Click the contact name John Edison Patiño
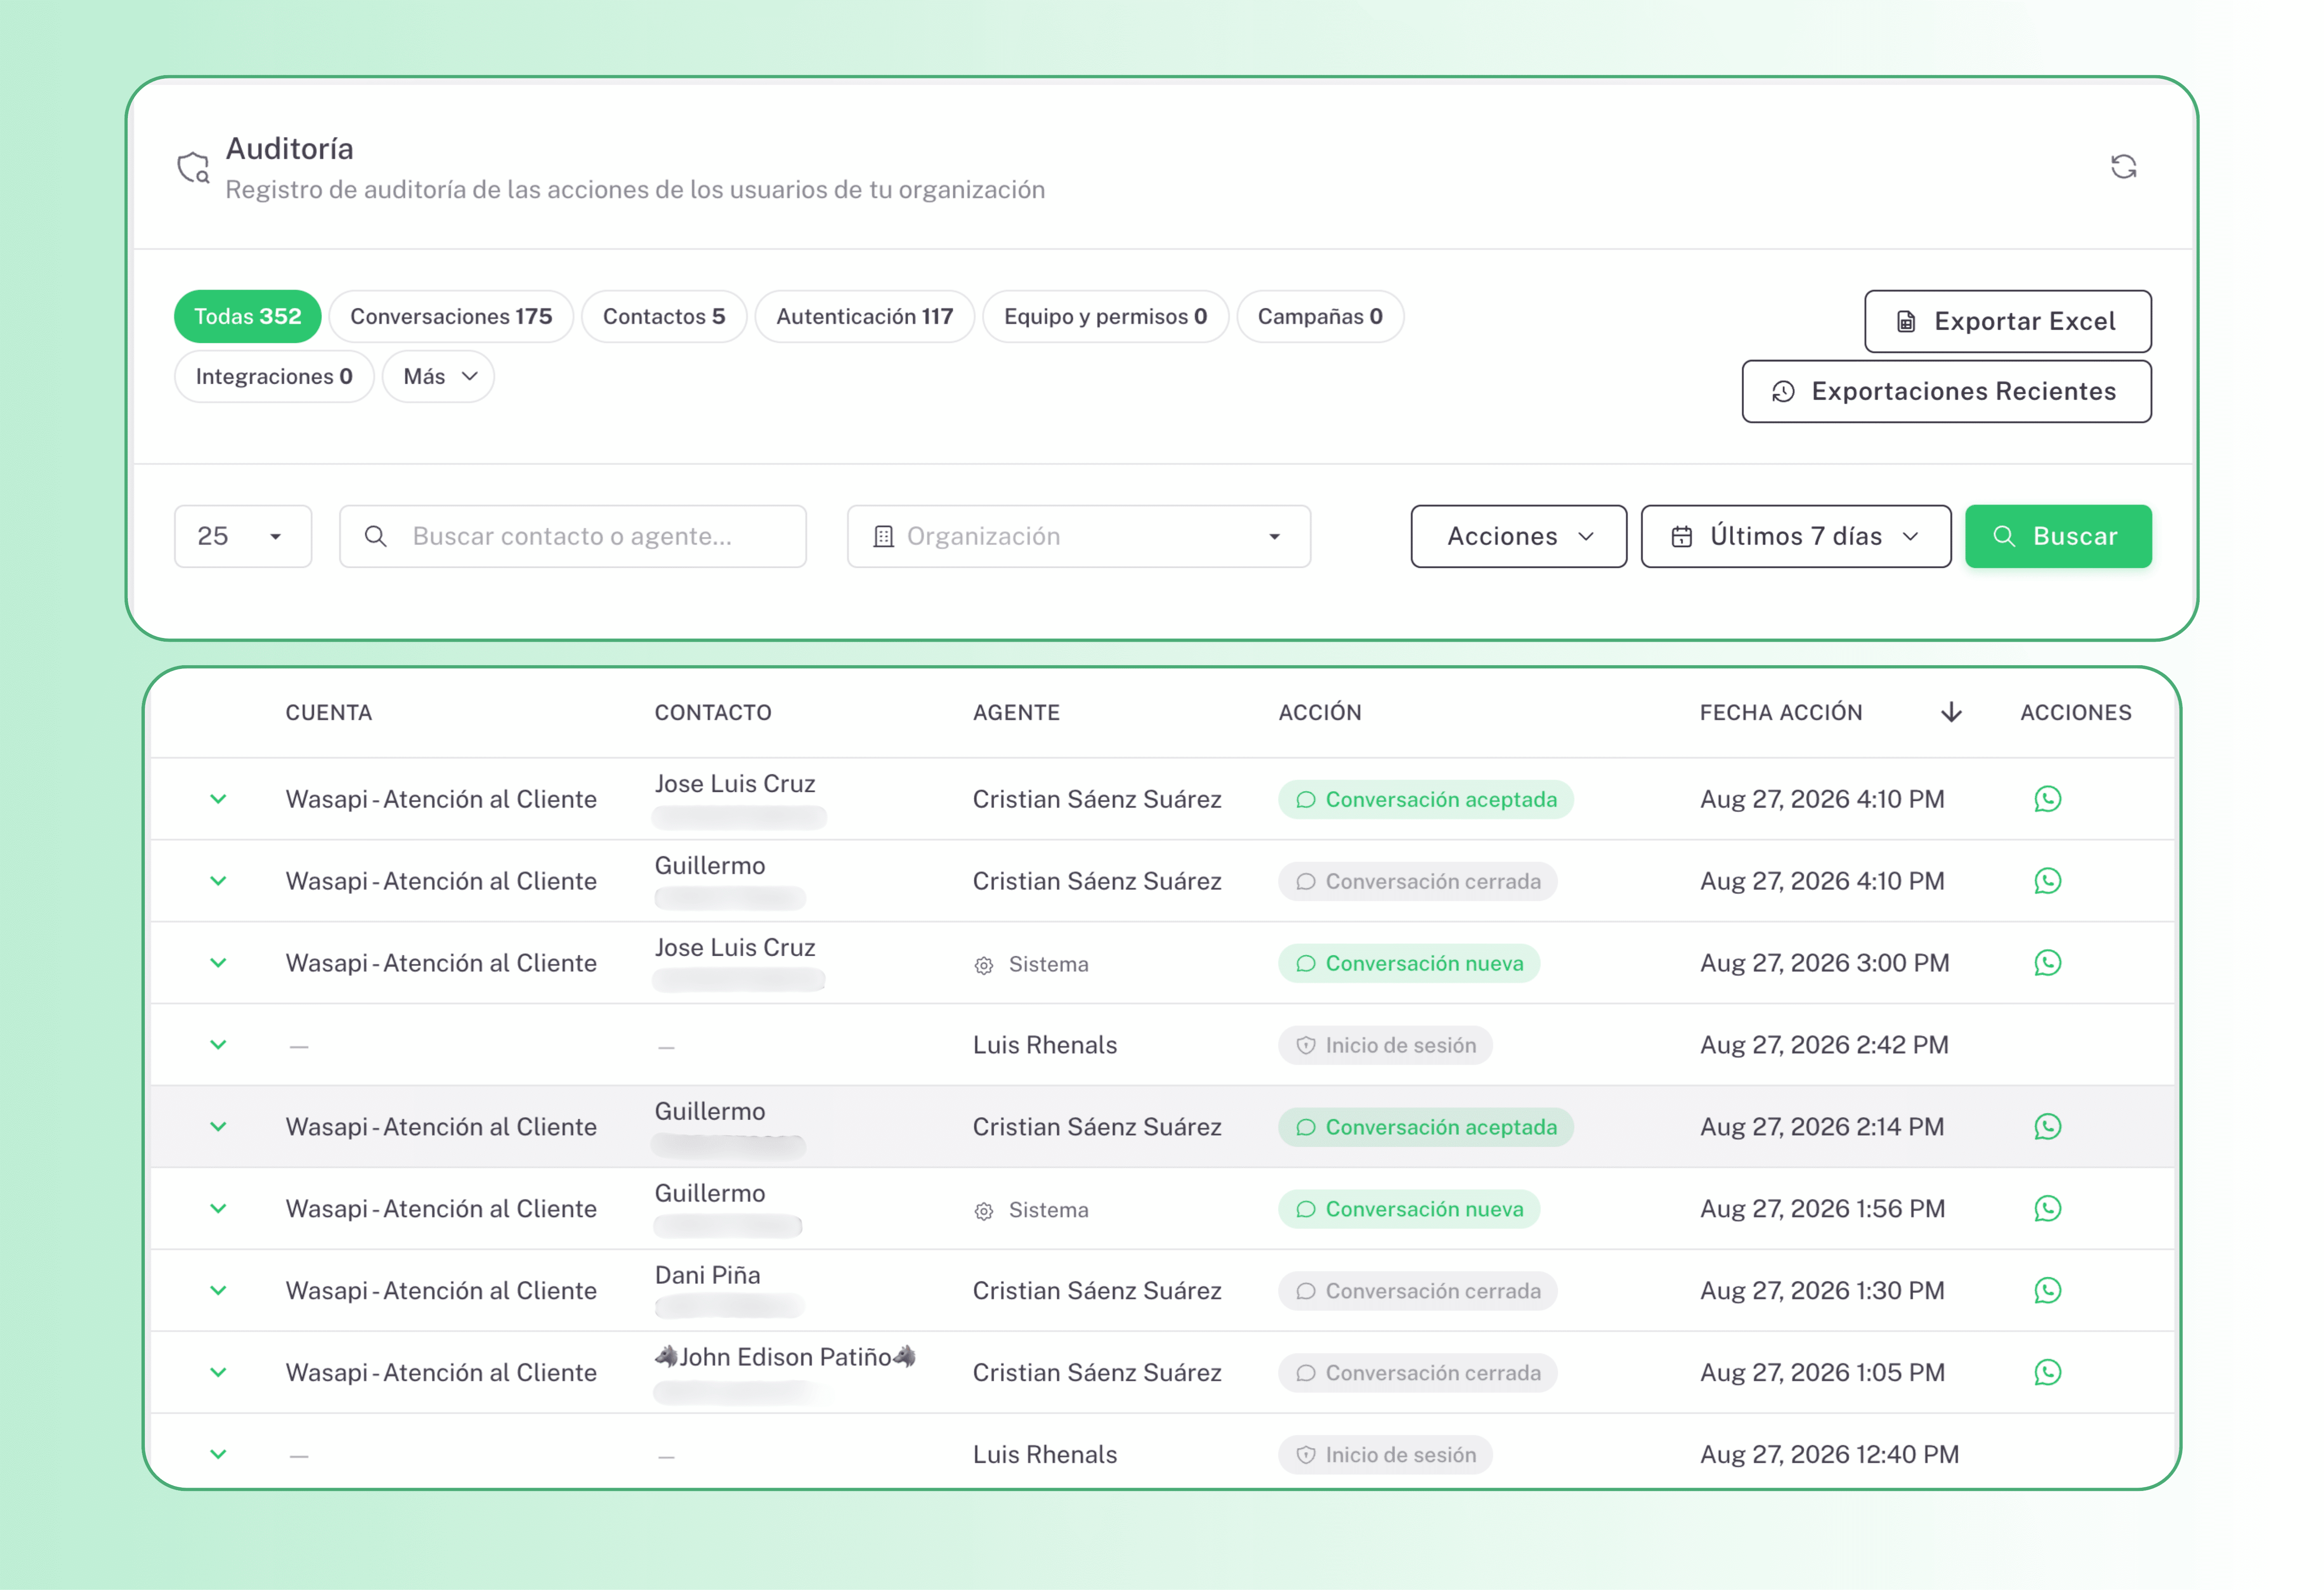 click(x=785, y=1357)
